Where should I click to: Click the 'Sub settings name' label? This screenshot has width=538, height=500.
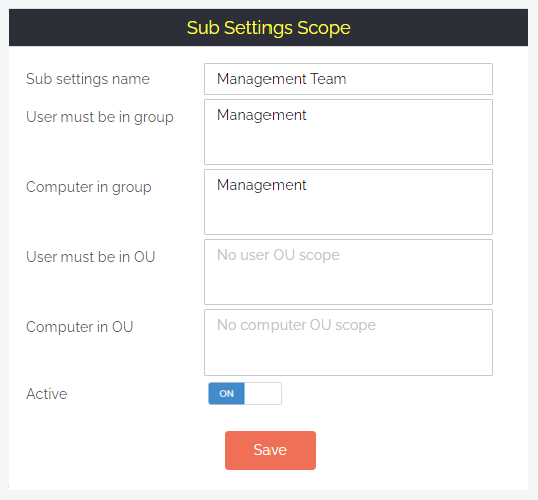[88, 79]
